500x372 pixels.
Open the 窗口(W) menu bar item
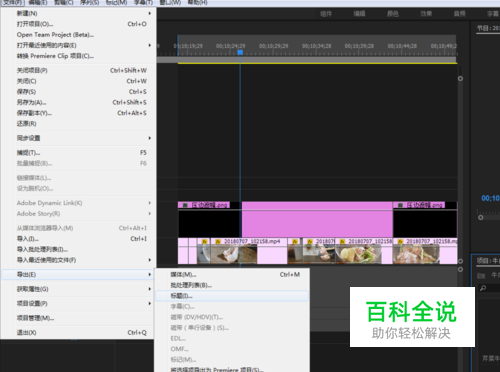point(170,2)
